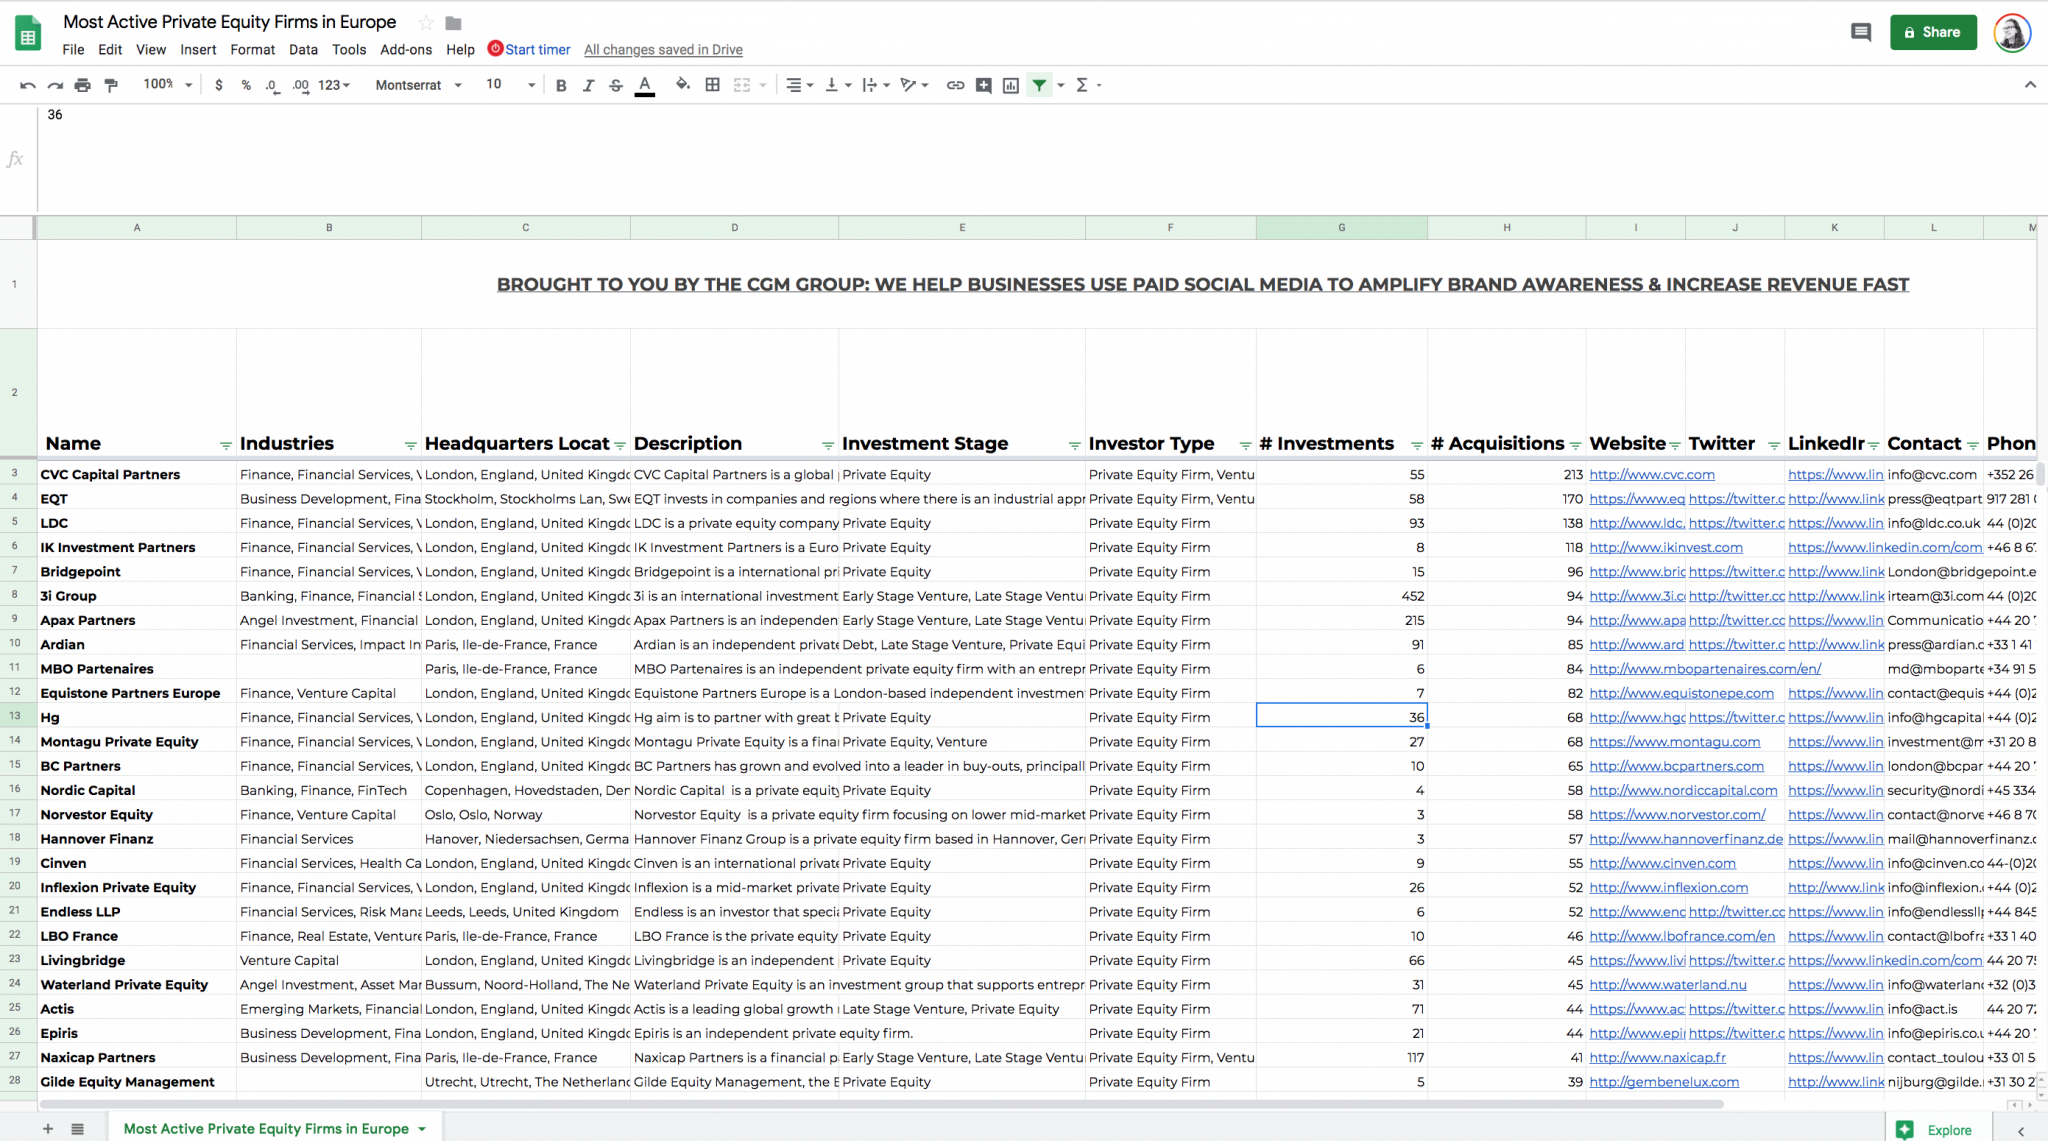
Task: Open horizontal align options
Action: [798, 85]
